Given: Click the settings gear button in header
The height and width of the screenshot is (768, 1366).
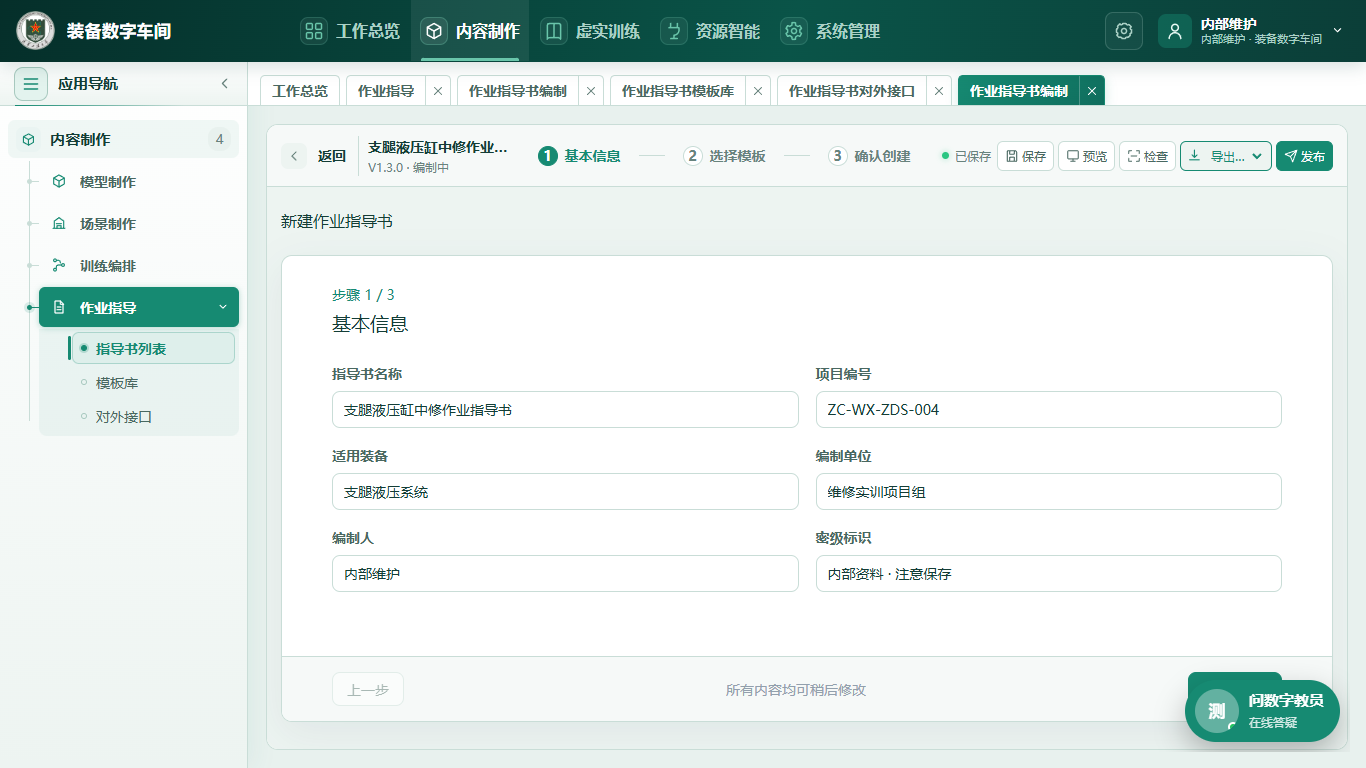Looking at the screenshot, I should [x=1124, y=31].
